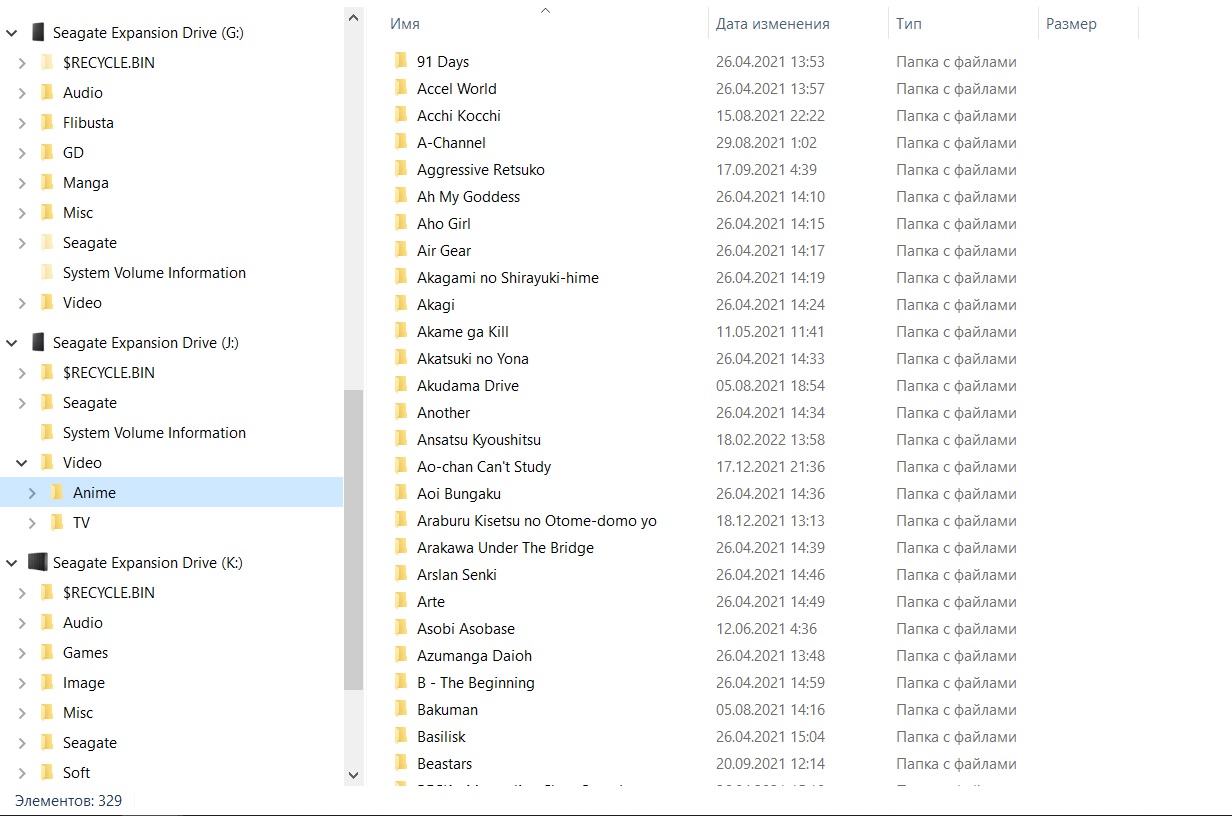Expand the Image folder in the tree
The height and width of the screenshot is (816, 1232).
click(x=22, y=683)
